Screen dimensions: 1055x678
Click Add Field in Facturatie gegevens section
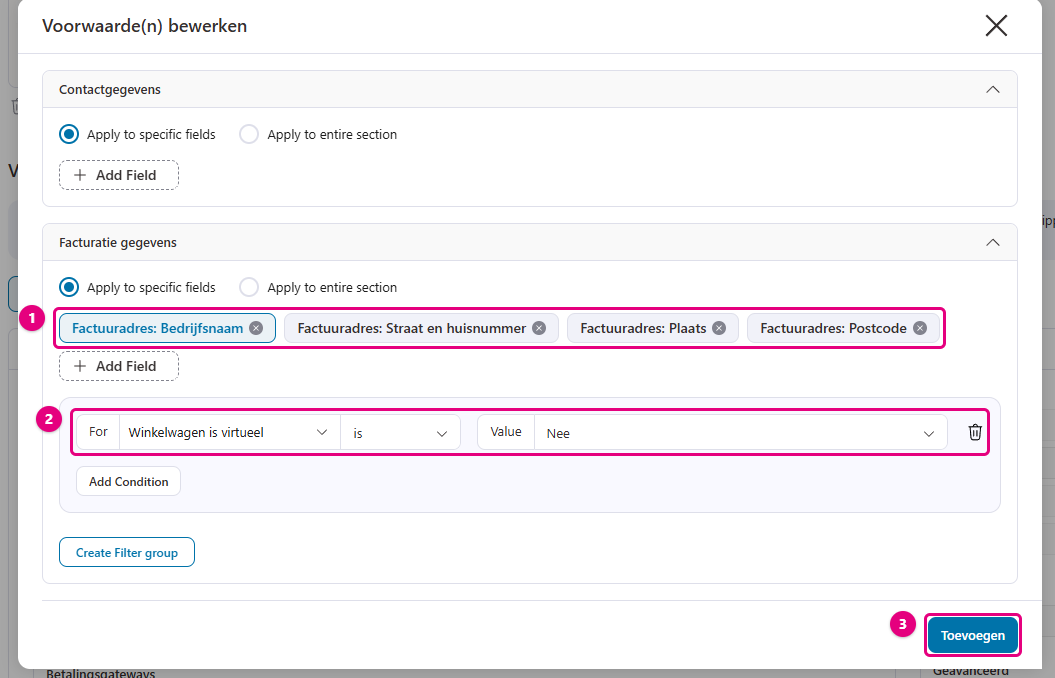(x=119, y=366)
